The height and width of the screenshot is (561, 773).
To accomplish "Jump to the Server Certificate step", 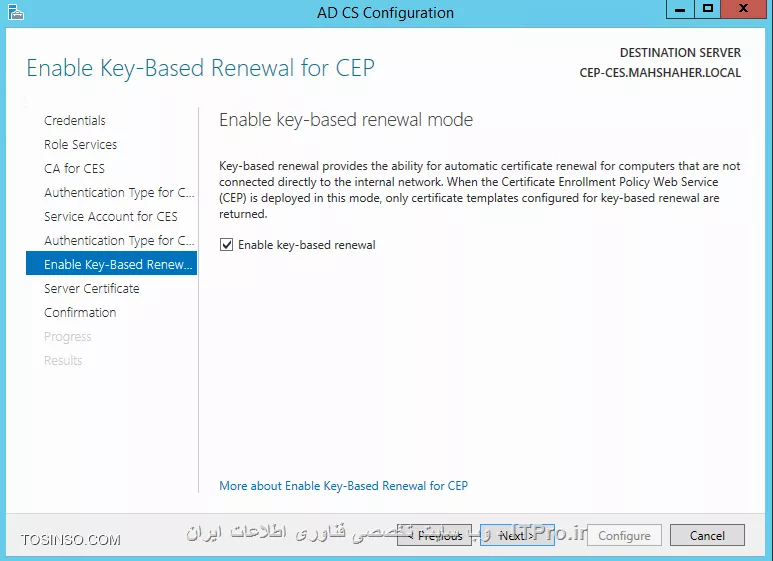I will click(92, 288).
